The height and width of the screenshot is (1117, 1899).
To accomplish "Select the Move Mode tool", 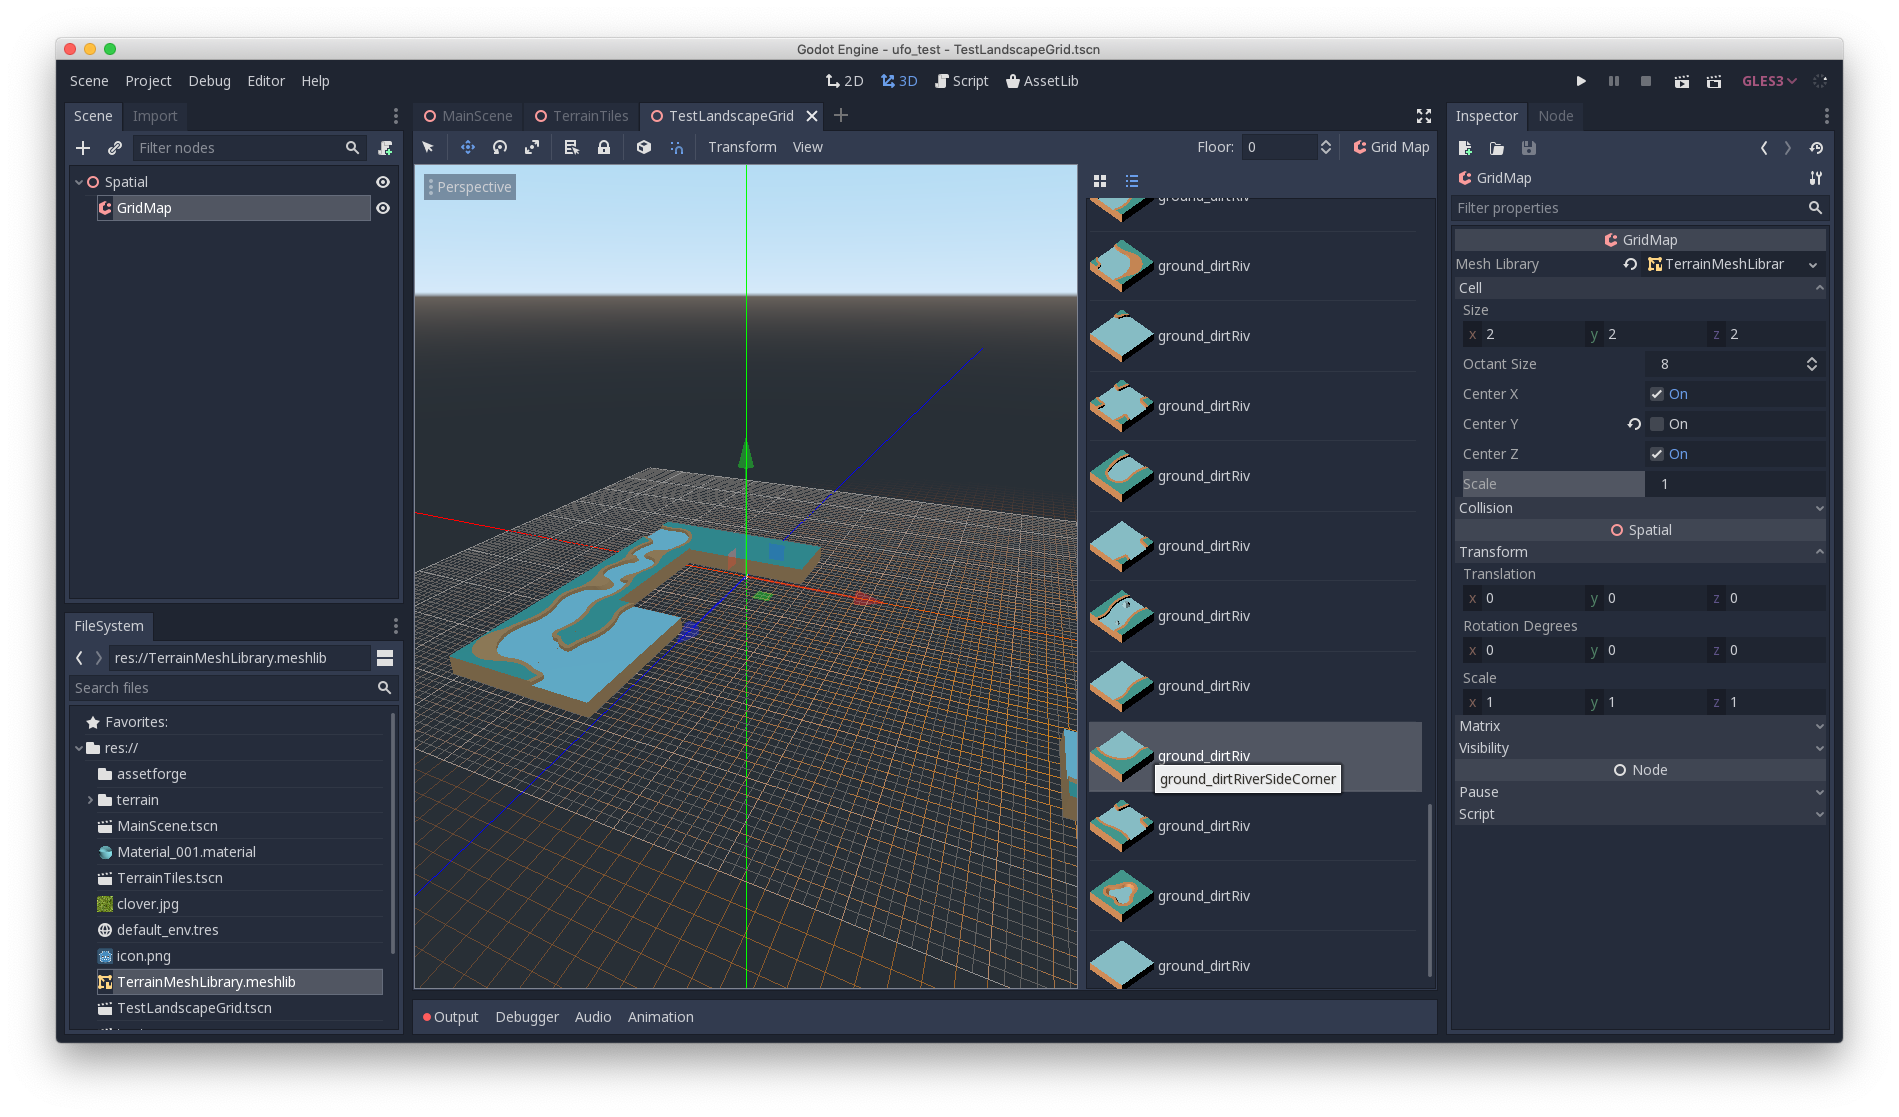I will click(x=467, y=147).
